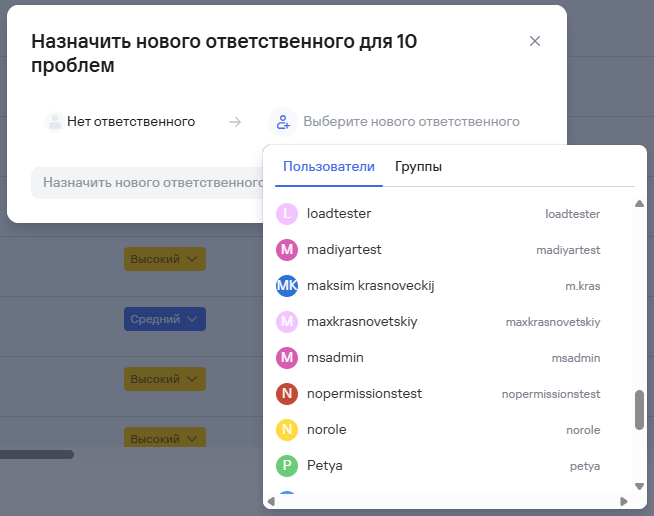Click the yellow N avatar of norole
Viewport: 654px width, 516px height.
(287, 429)
